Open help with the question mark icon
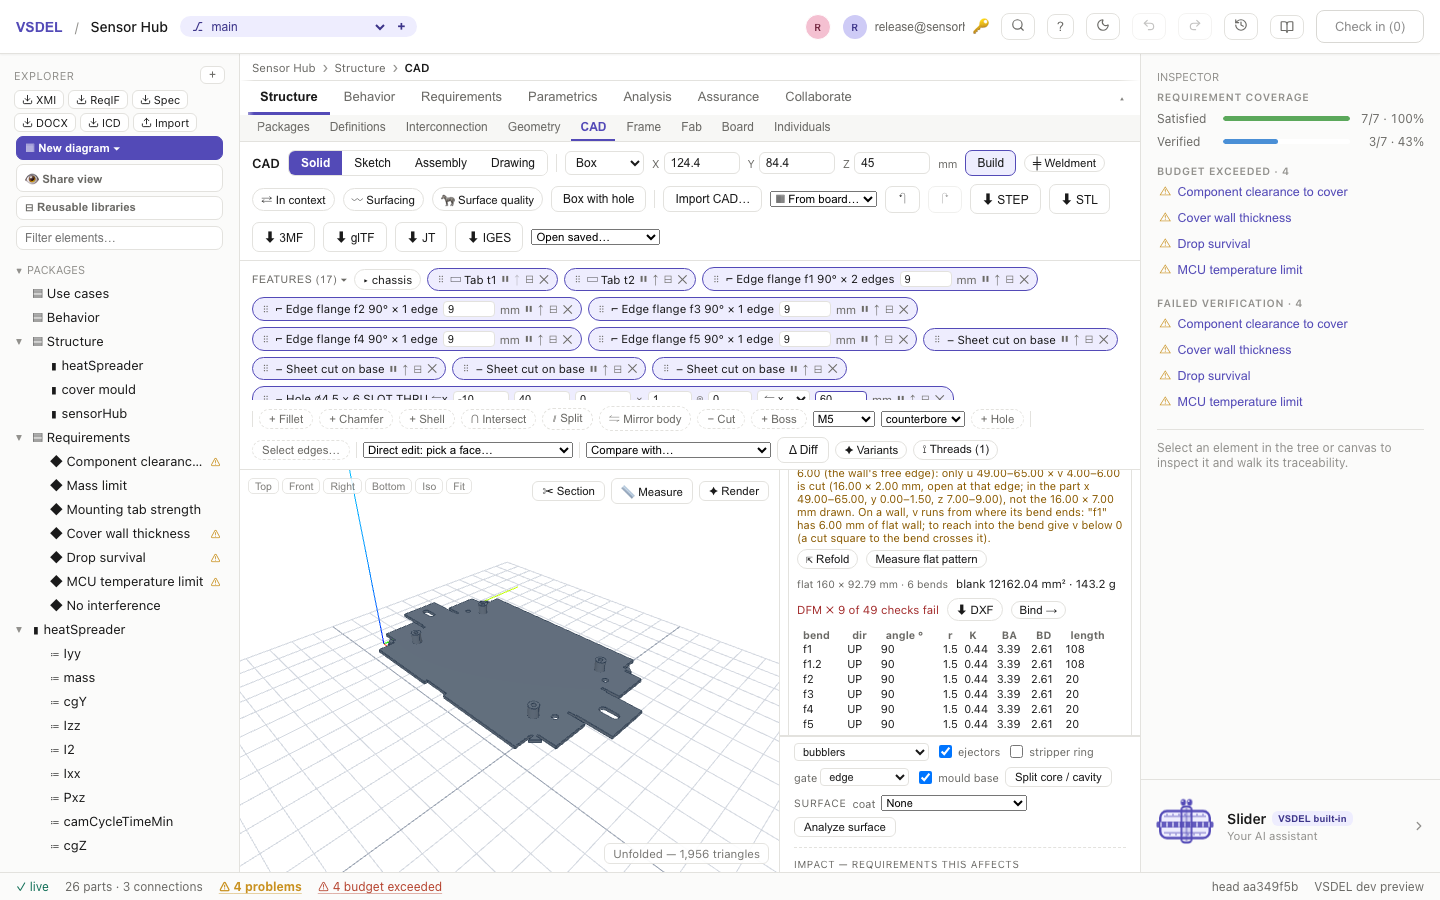1440x900 pixels. [1060, 27]
